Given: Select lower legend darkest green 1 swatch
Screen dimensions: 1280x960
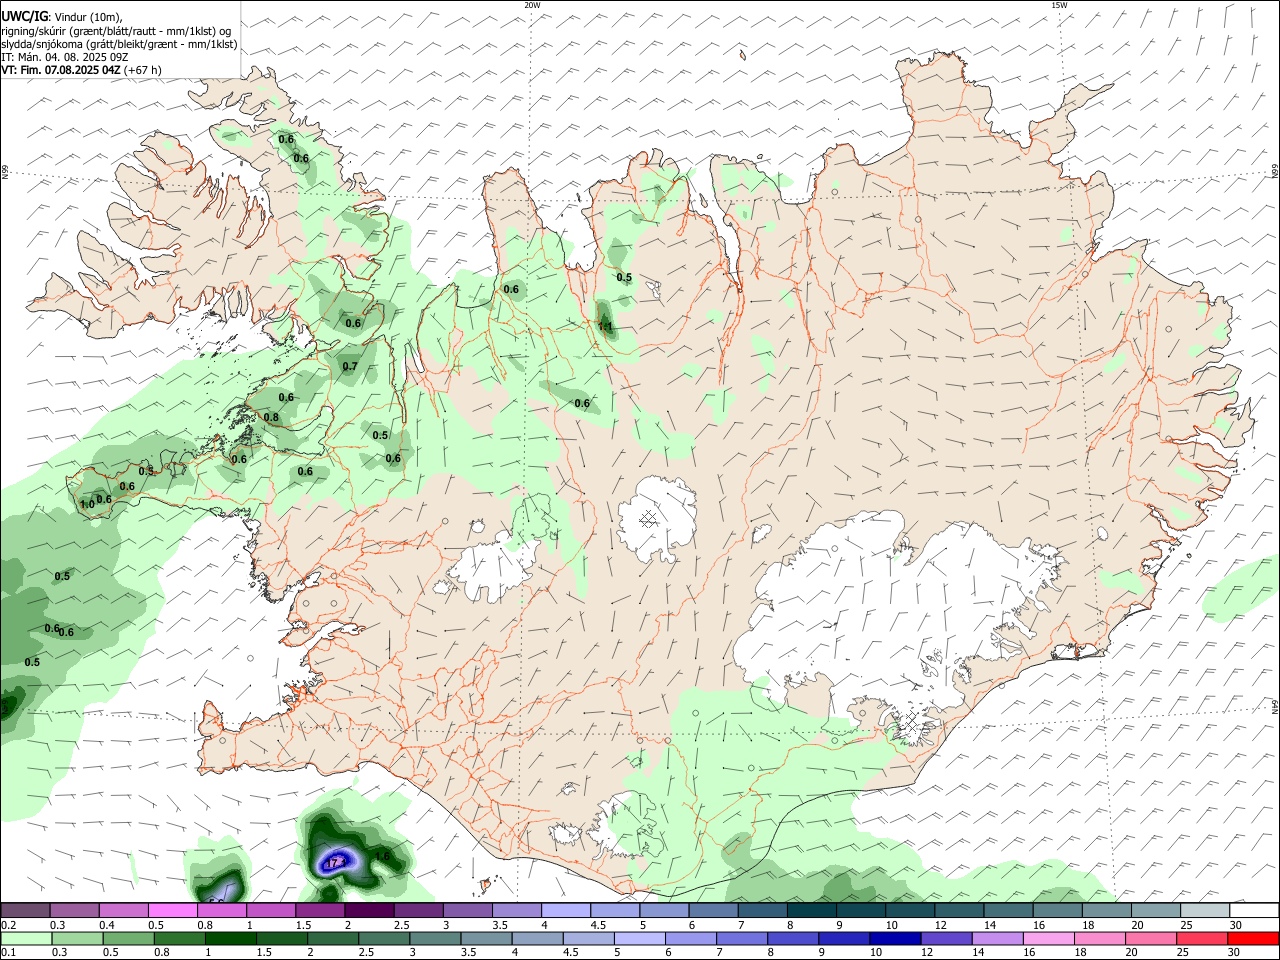Looking at the screenshot, I should tap(230, 938).
